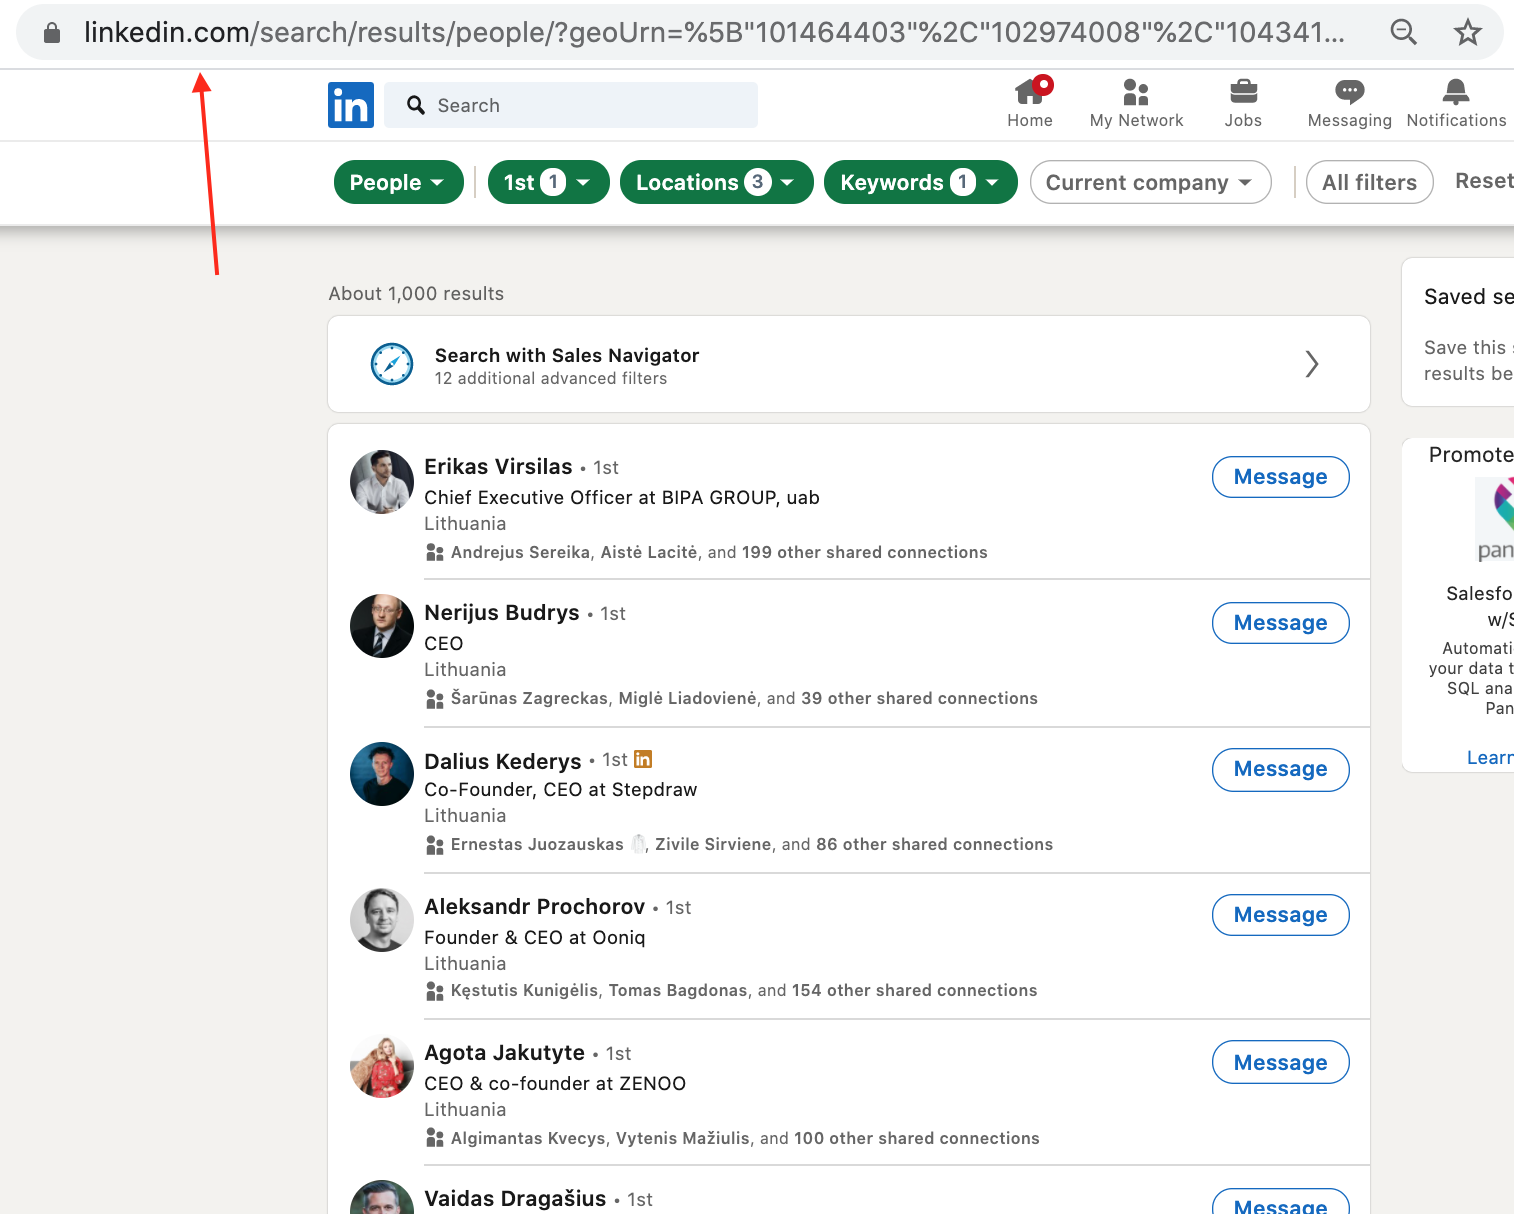Open Search with Sales Navigator link

[566, 355]
